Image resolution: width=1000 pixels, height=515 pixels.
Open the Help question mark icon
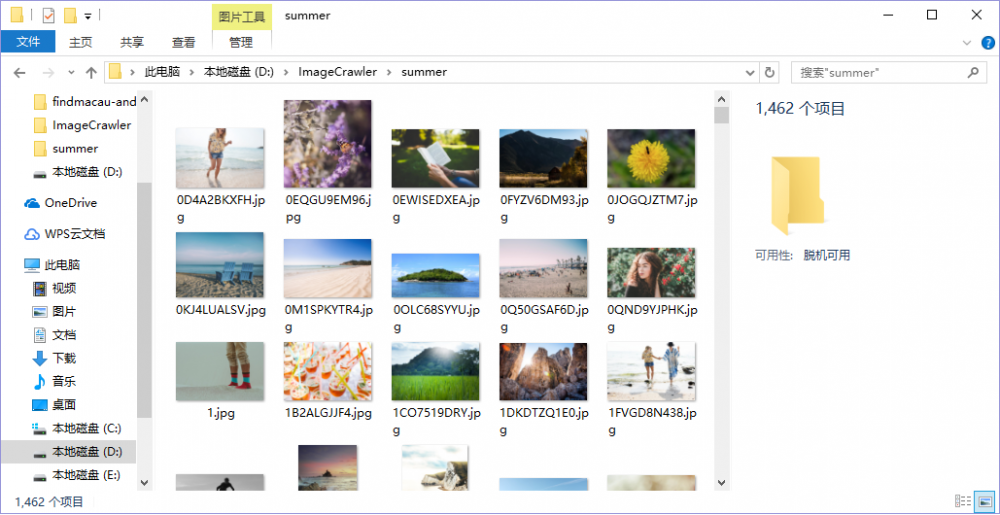coord(986,43)
